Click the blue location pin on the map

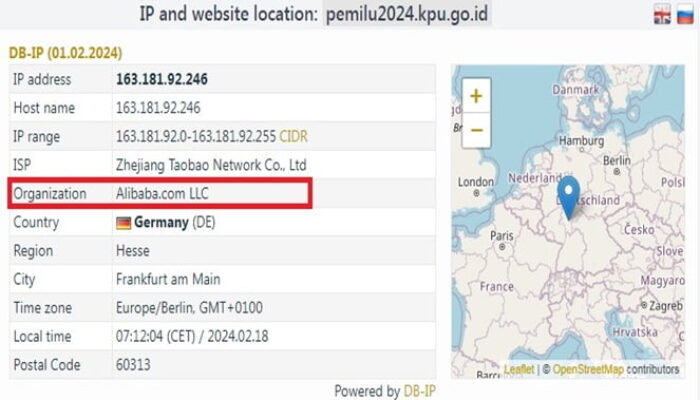point(569,196)
